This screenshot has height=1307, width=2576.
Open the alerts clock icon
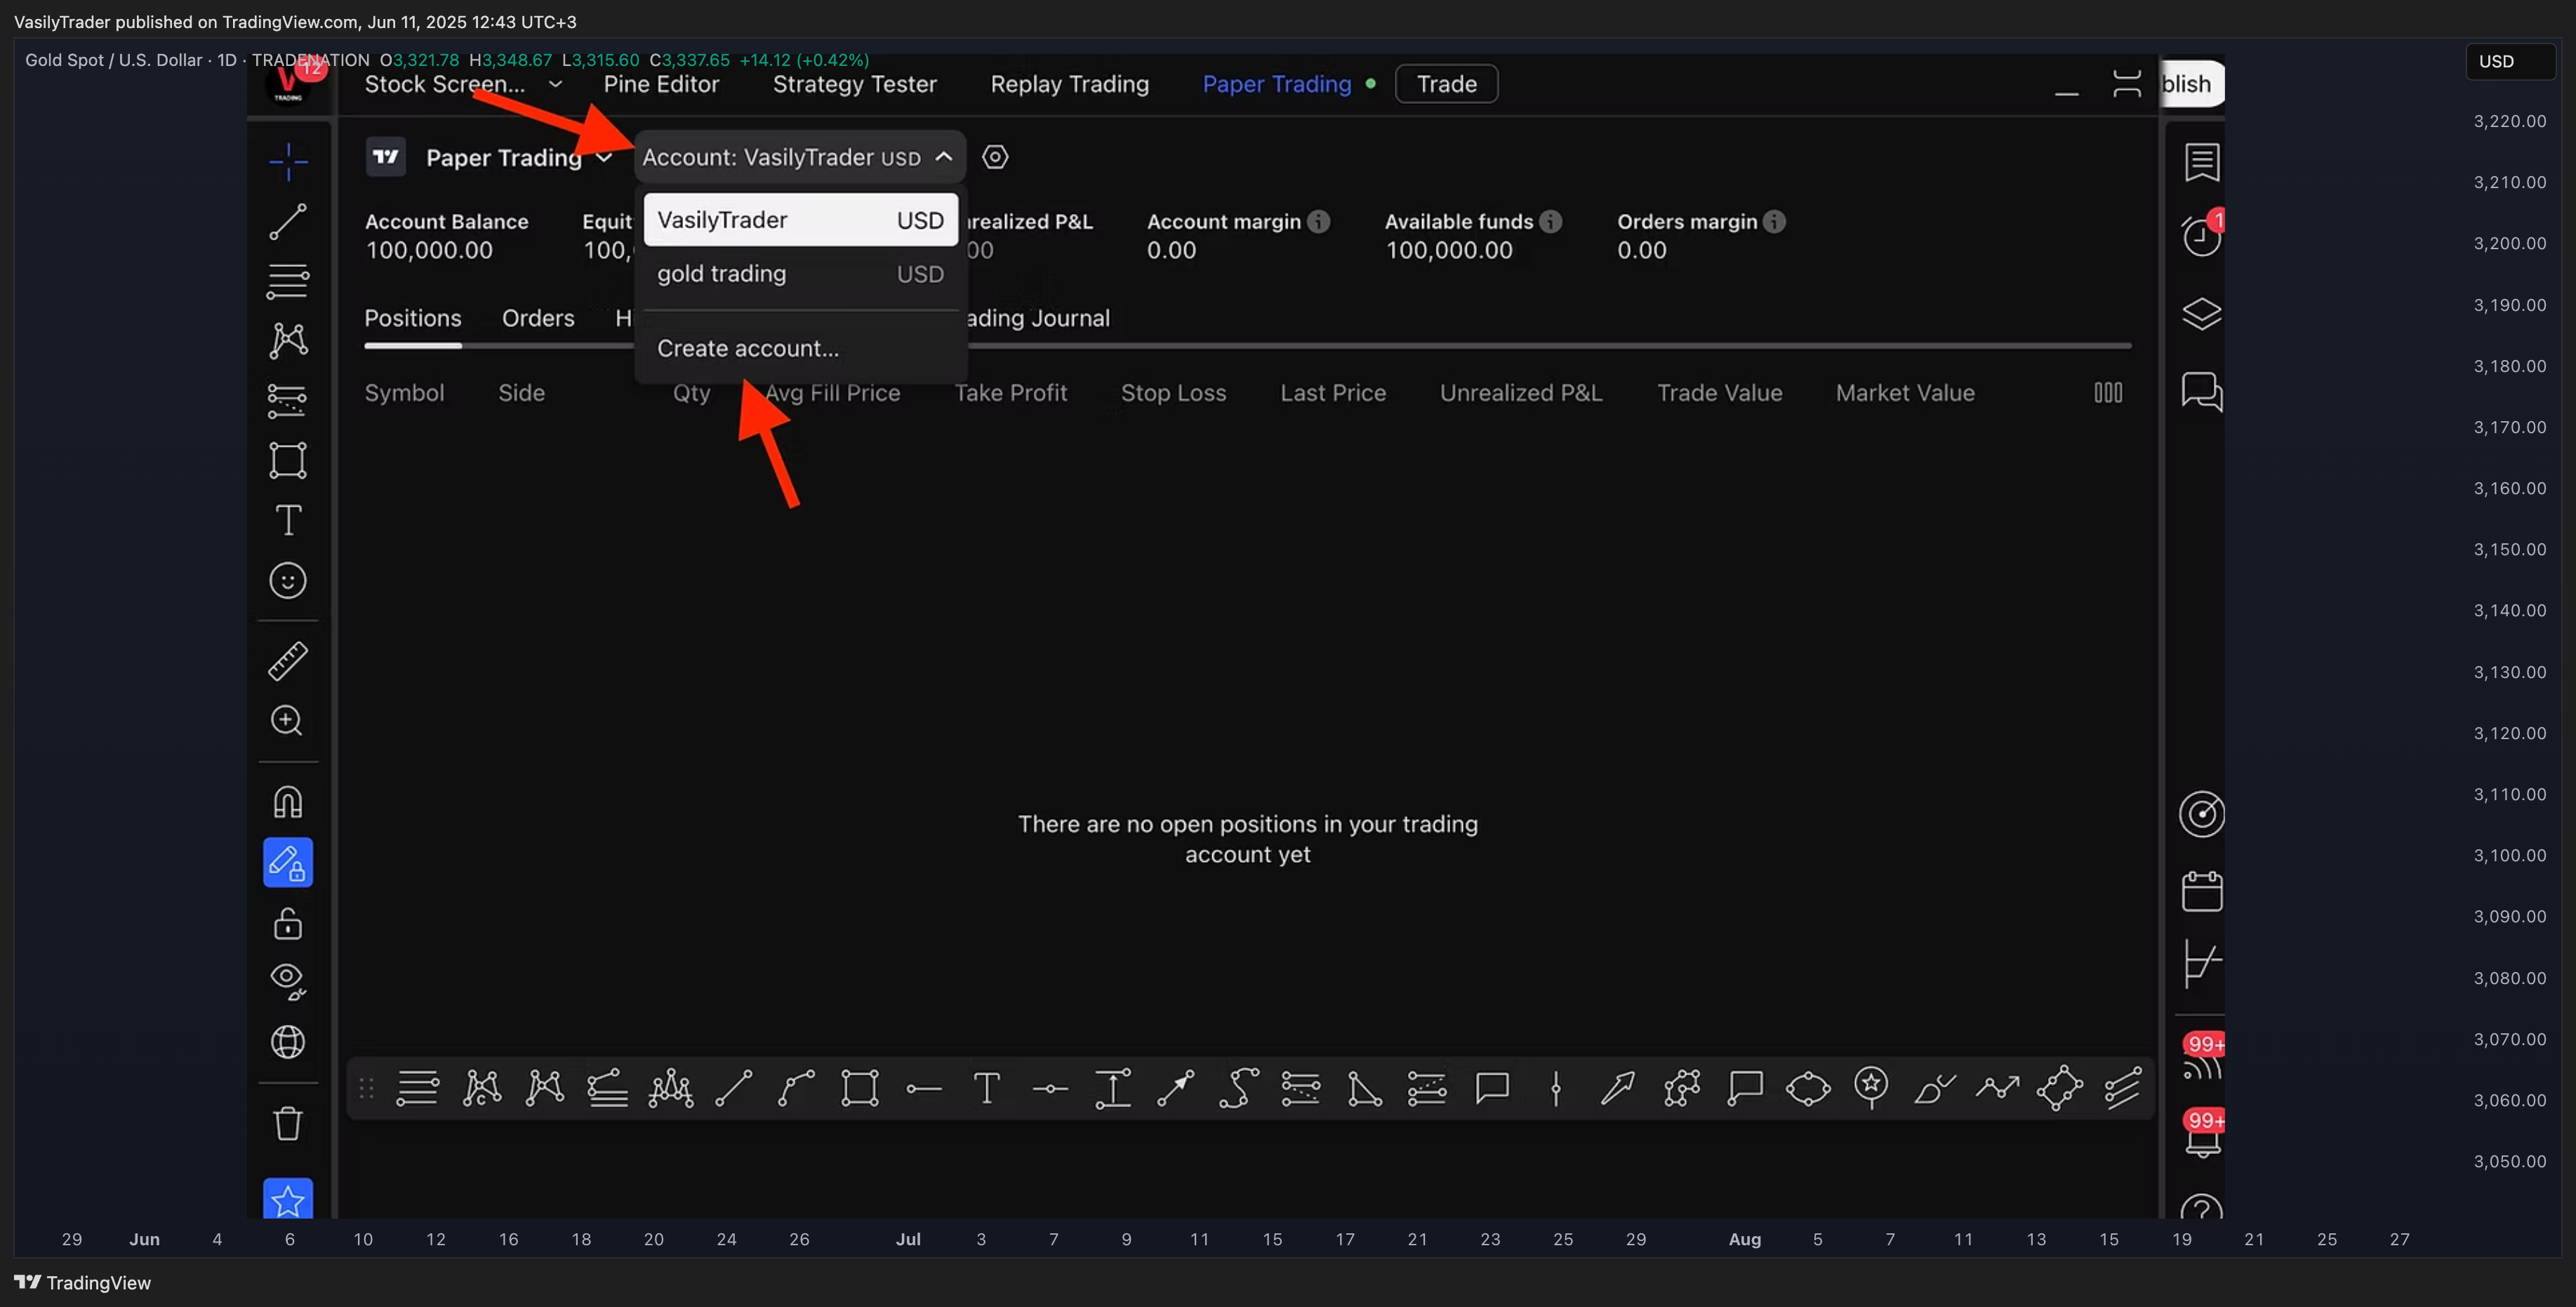point(2202,236)
